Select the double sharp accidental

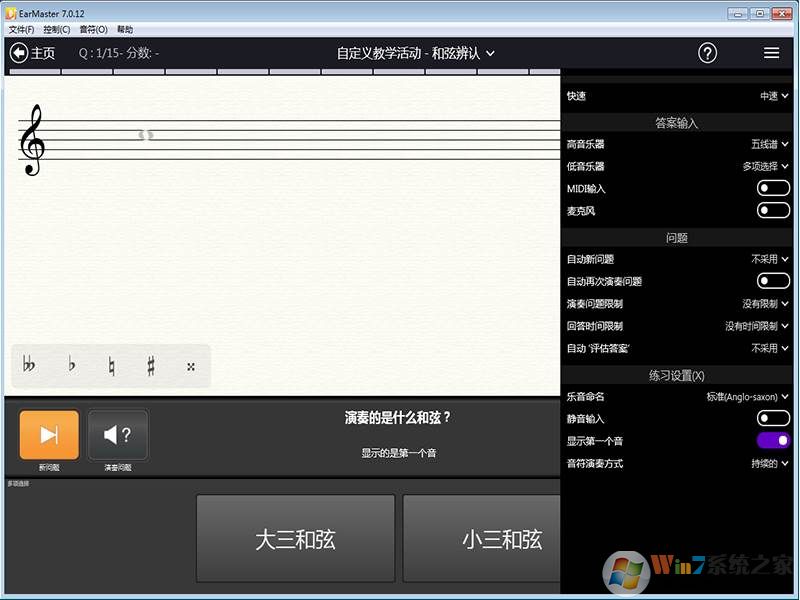pyautogui.click(x=190, y=366)
